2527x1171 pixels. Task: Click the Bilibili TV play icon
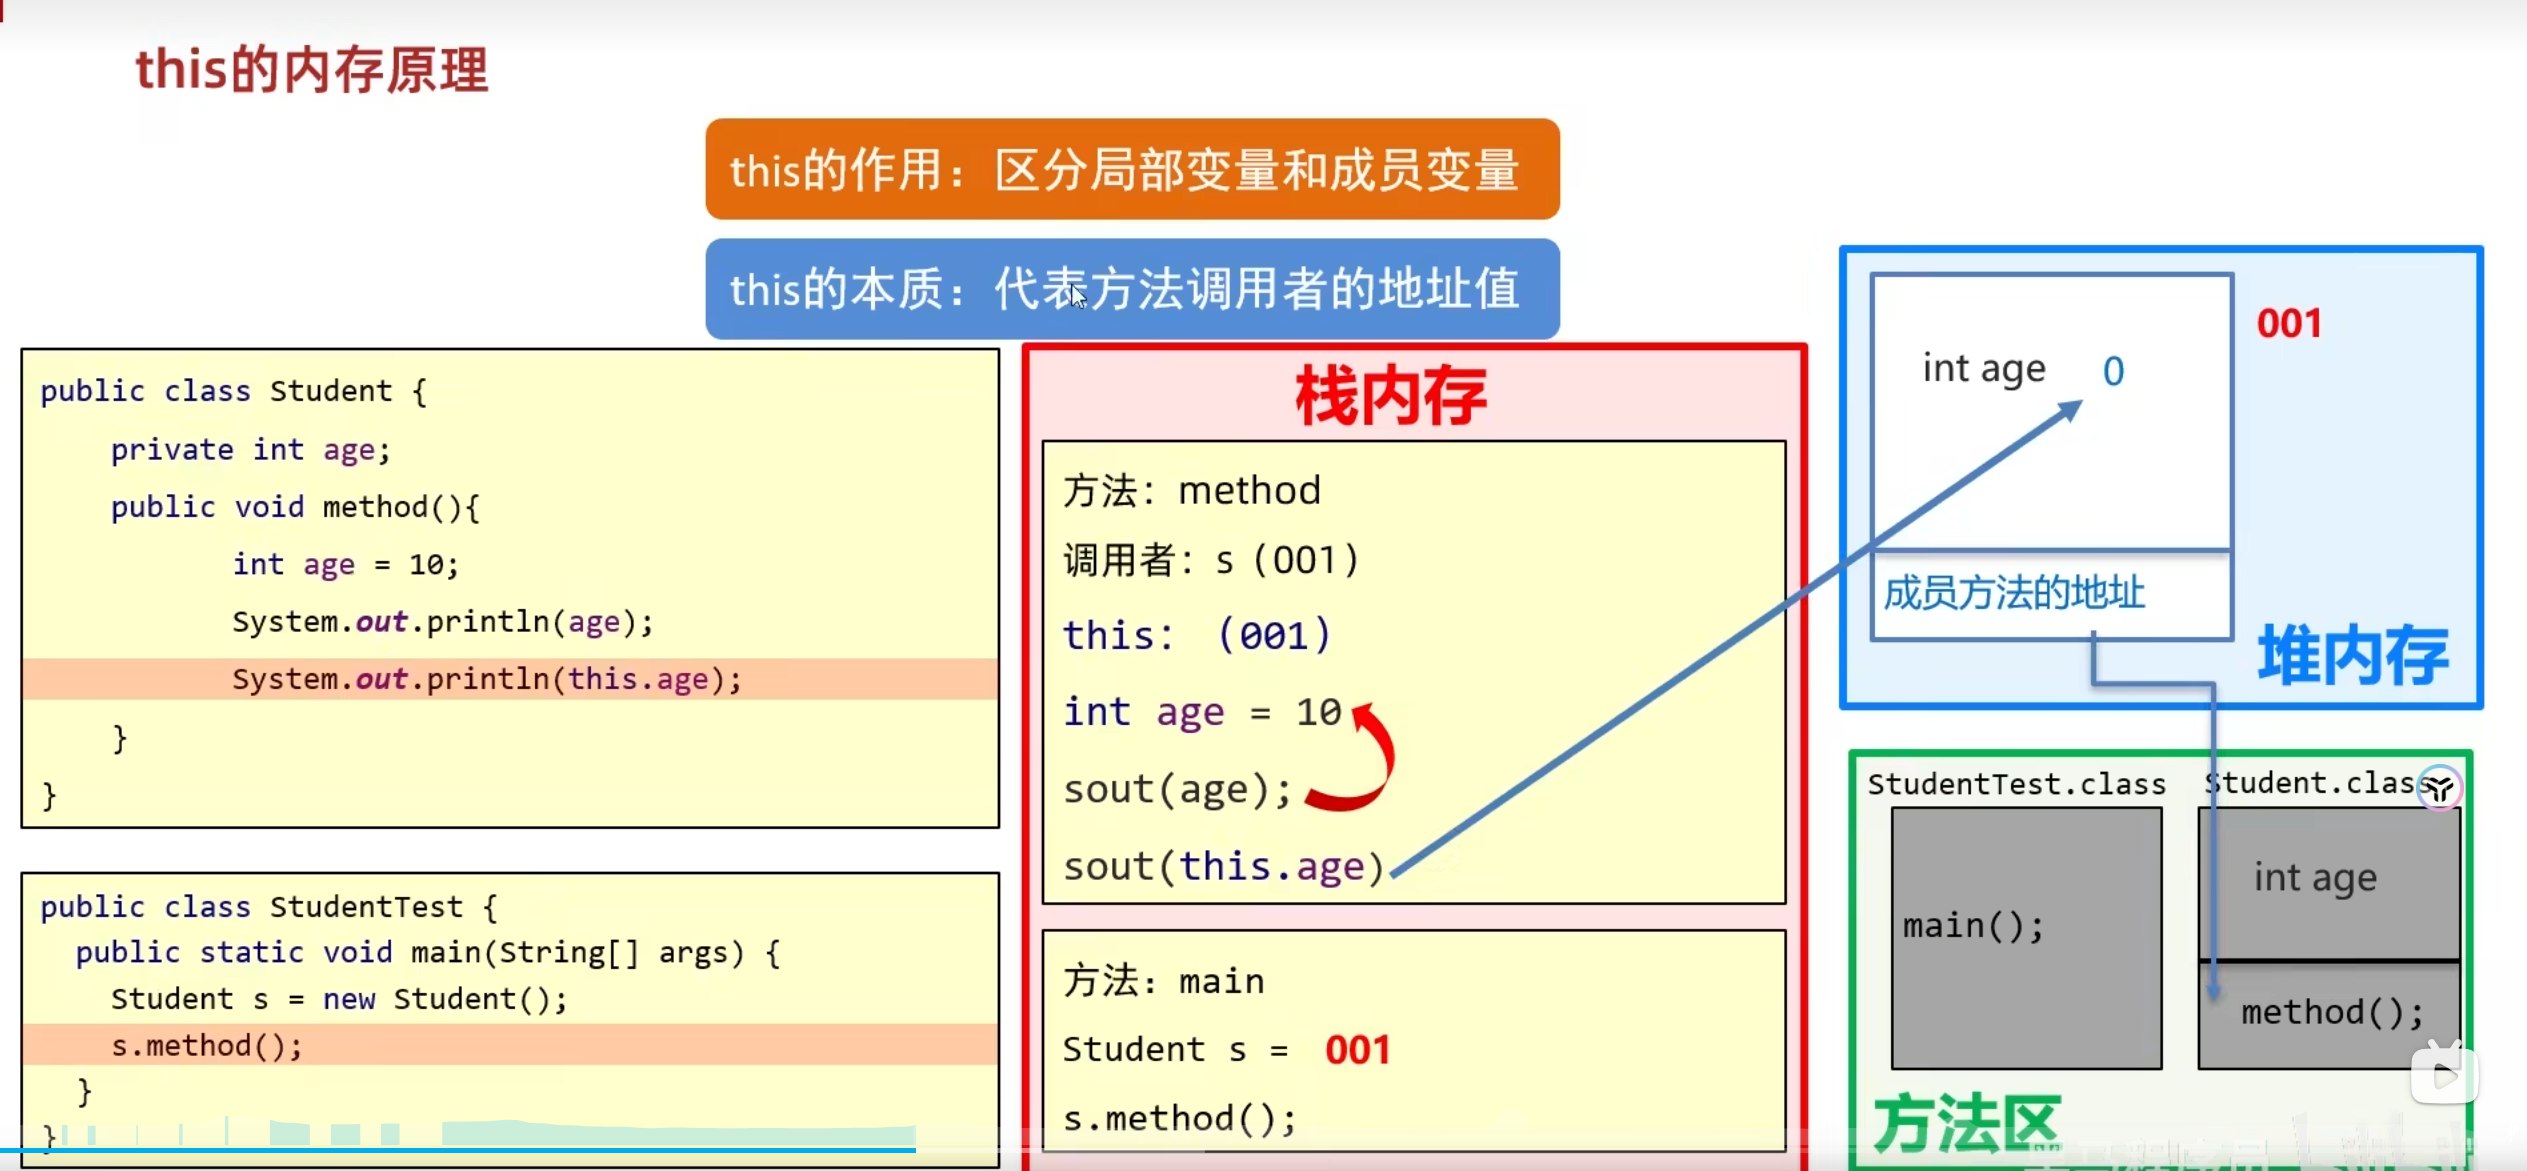2443,1075
